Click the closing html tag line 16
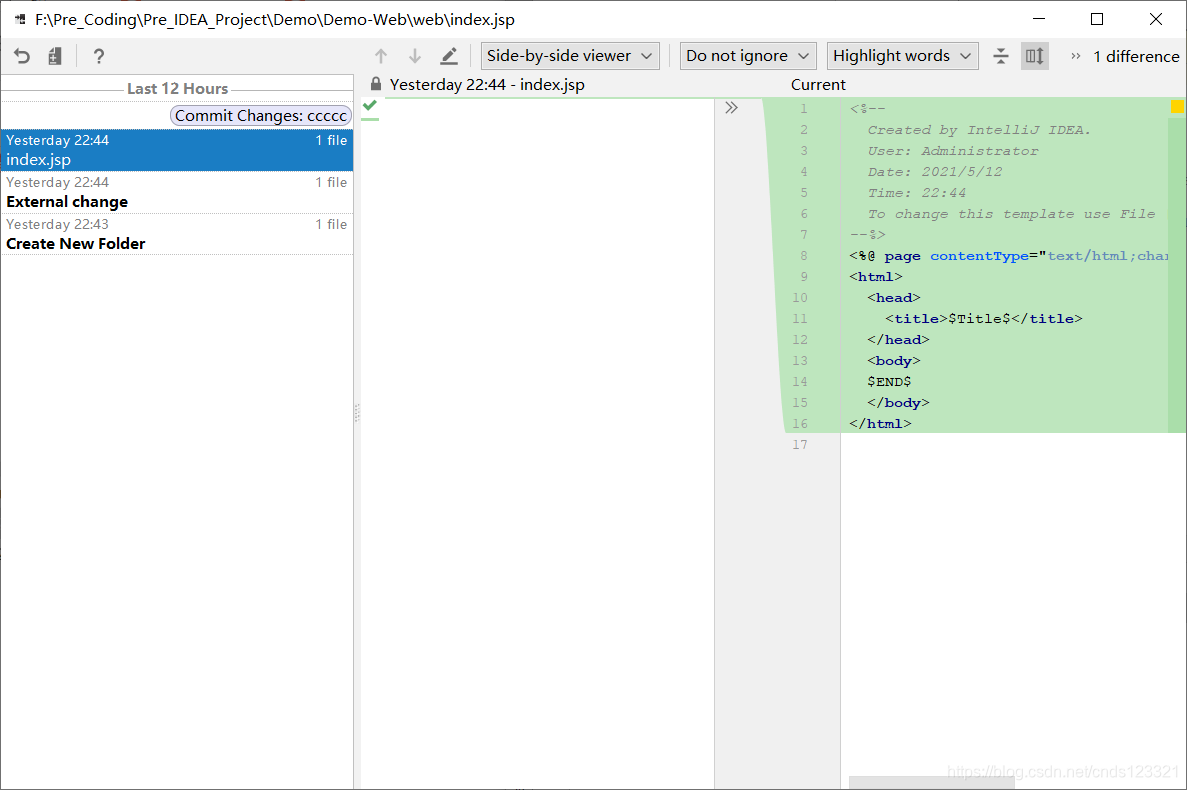The width and height of the screenshot is (1187, 790). tap(880, 424)
